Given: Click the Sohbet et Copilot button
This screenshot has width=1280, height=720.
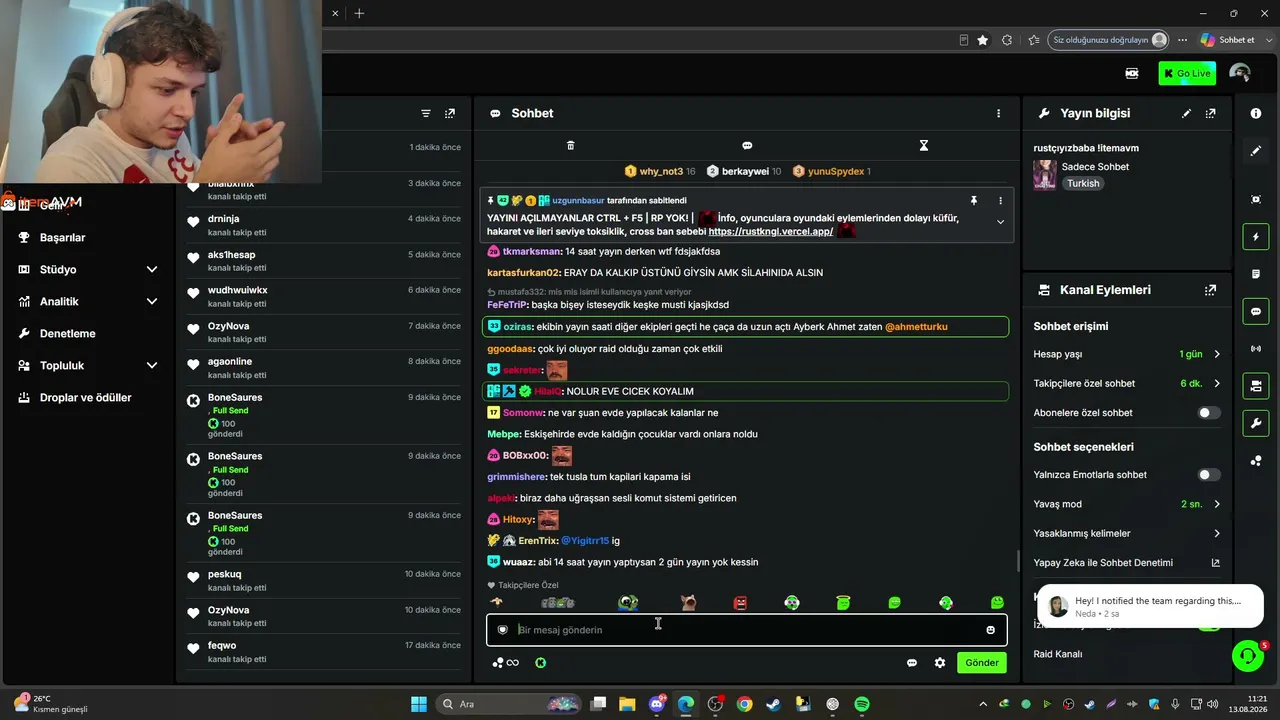Looking at the screenshot, I should pos(1228,40).
